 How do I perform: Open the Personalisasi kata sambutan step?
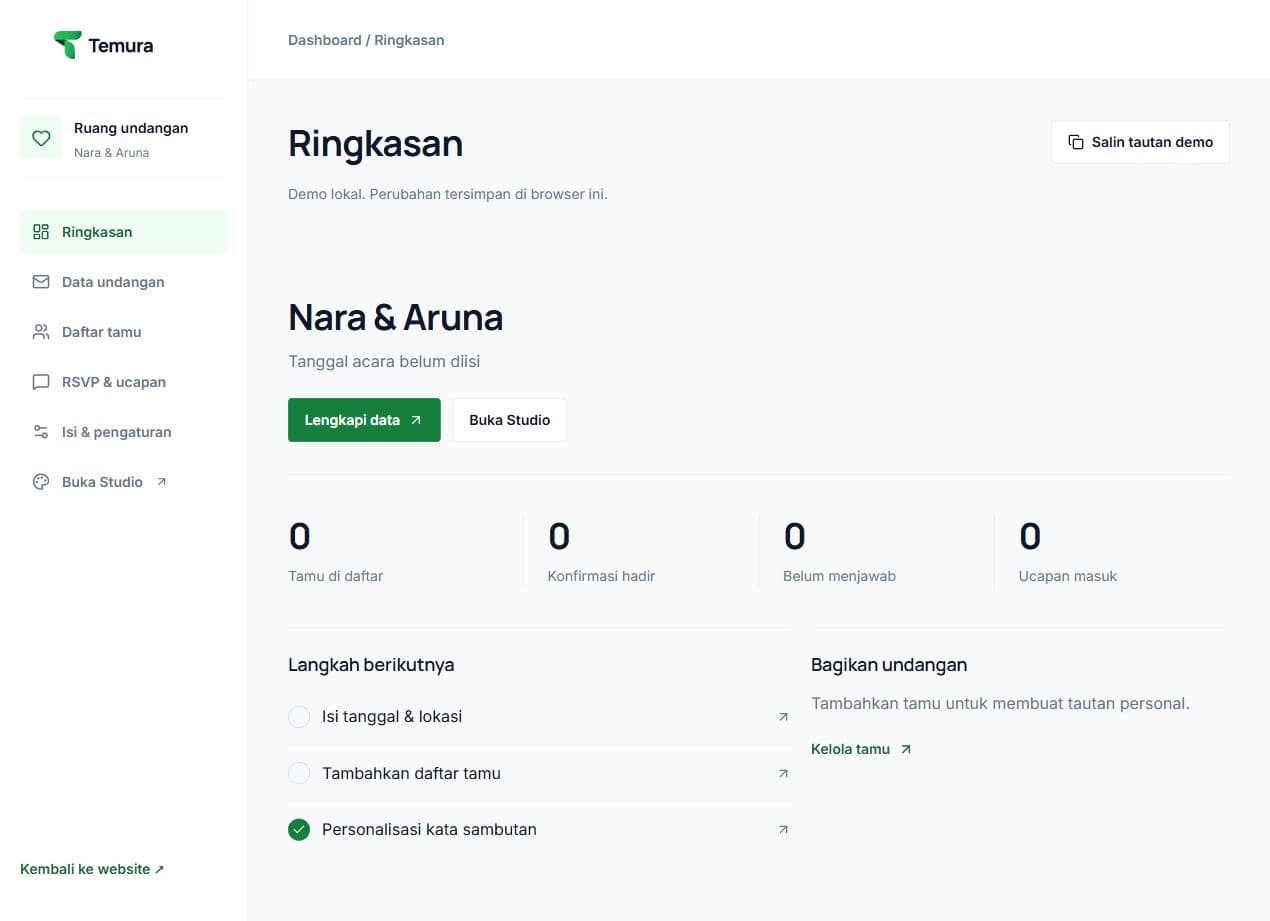point(539,829)
